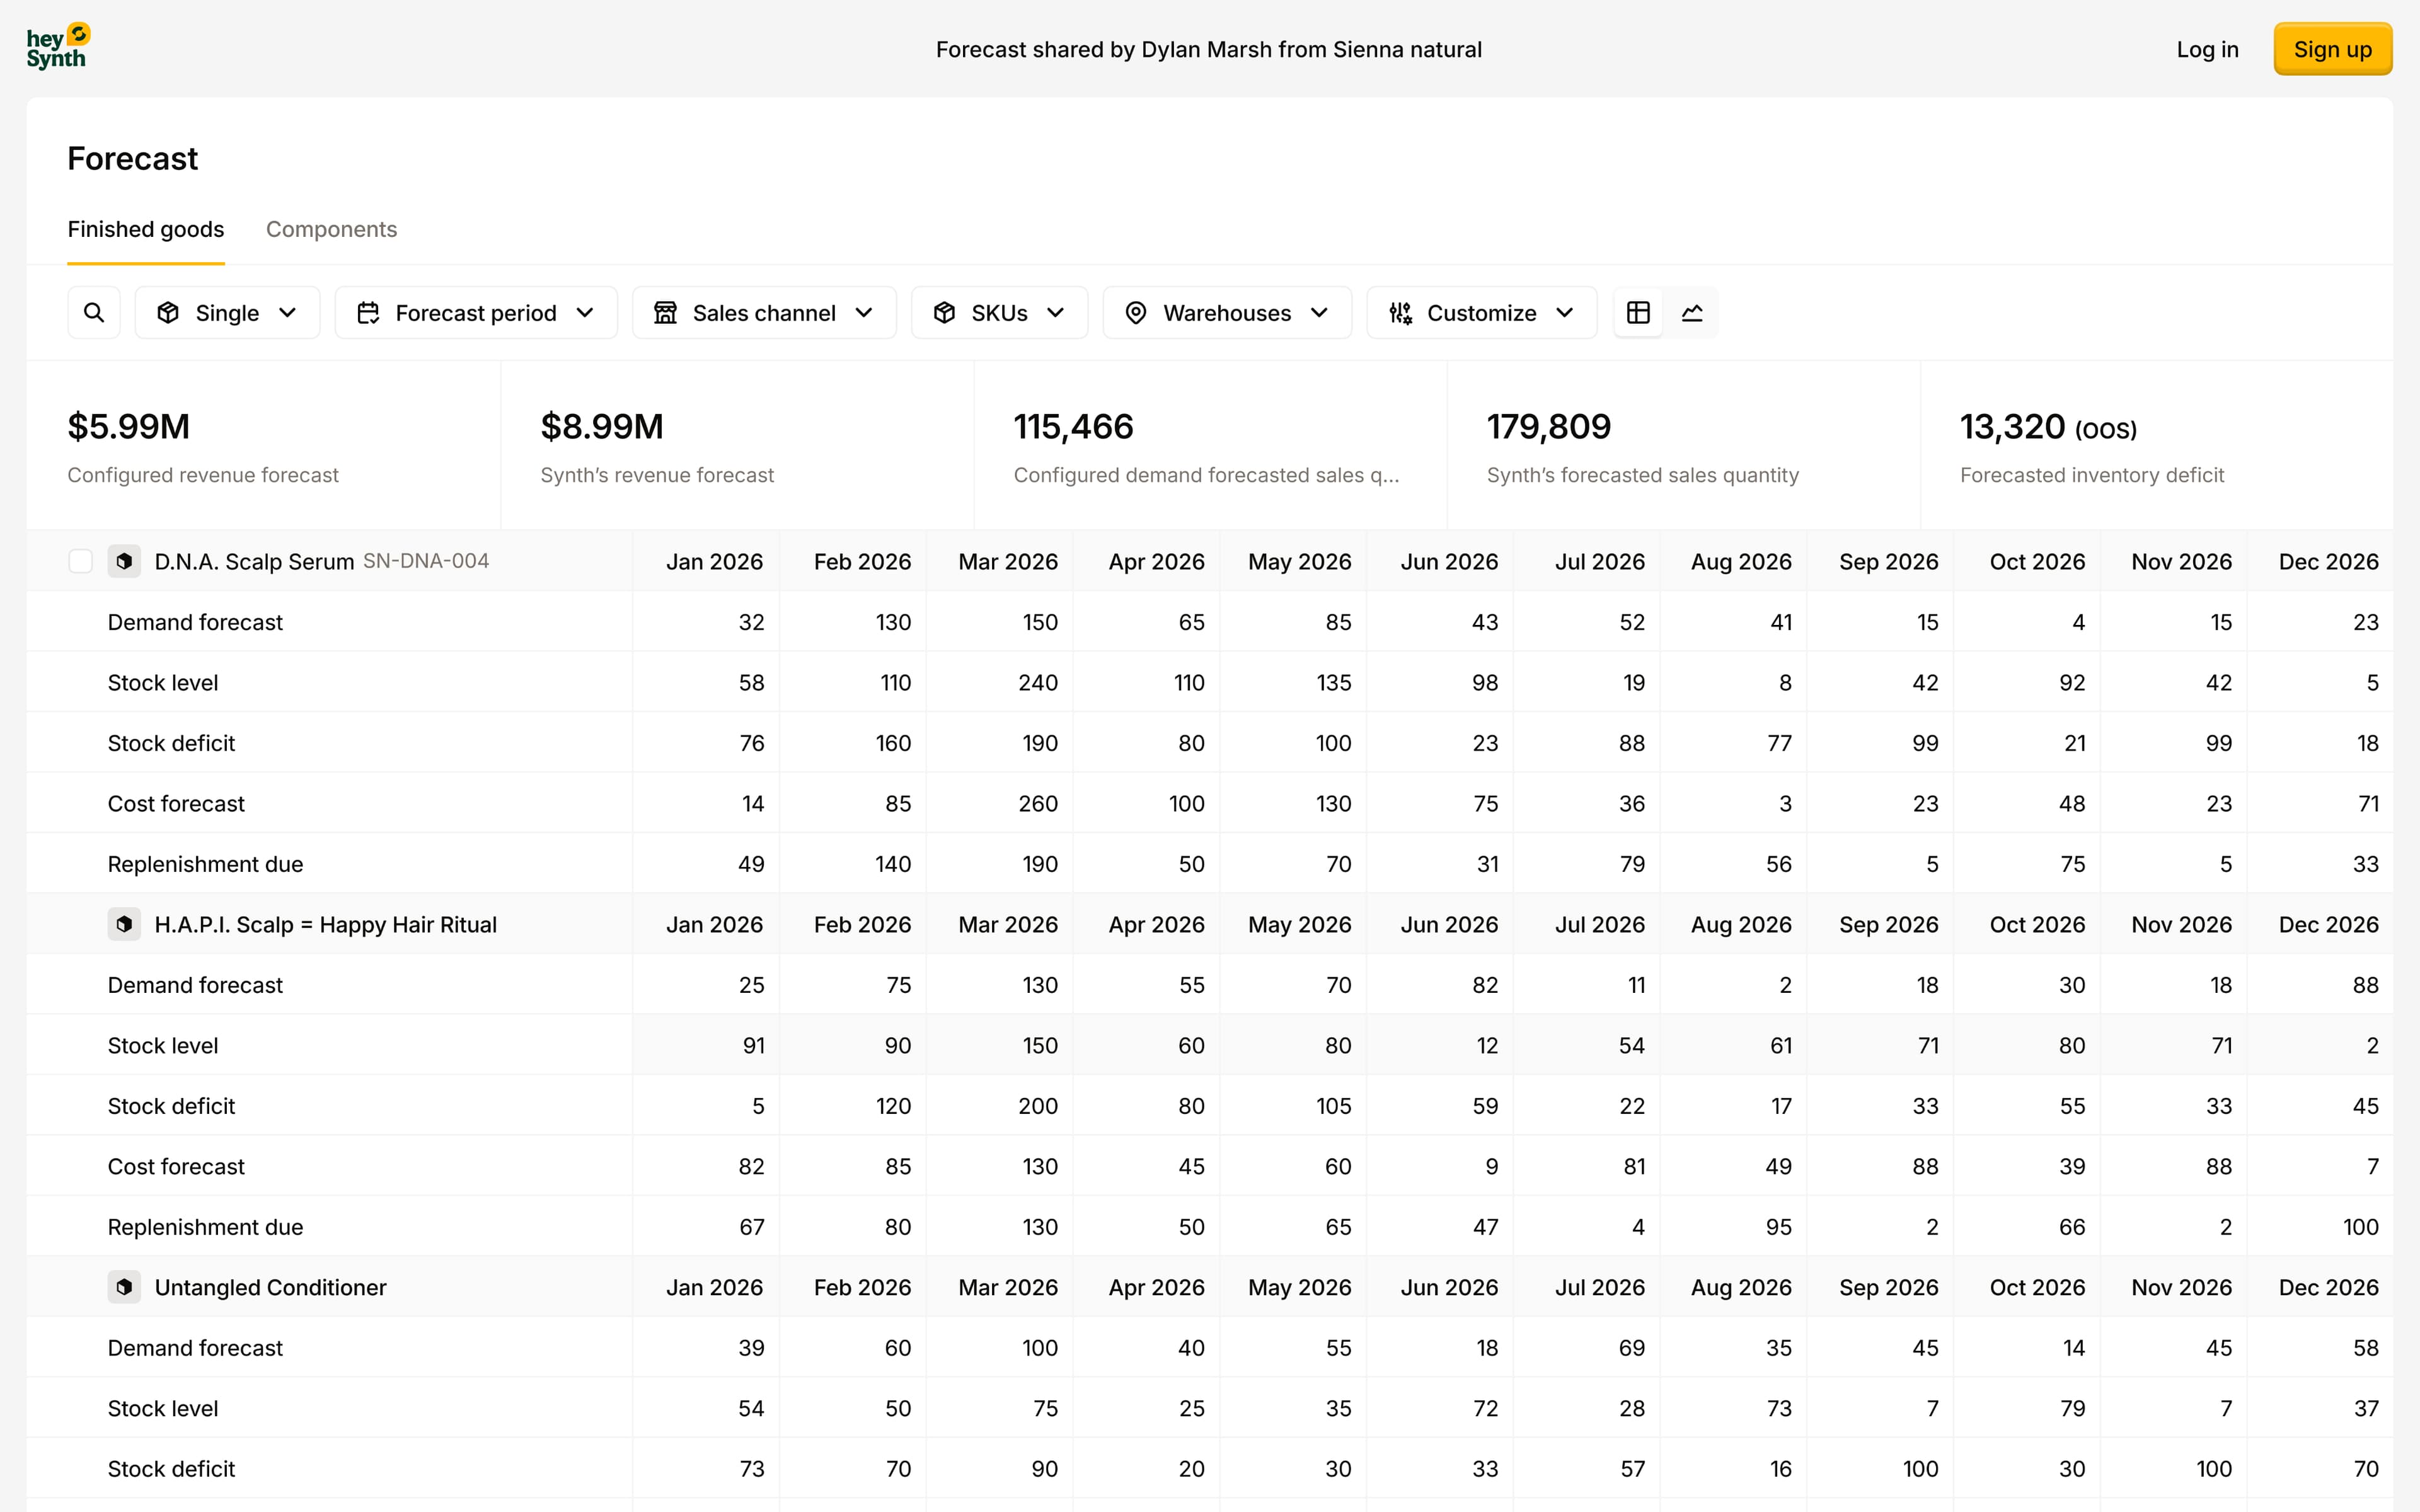Click the Forecasted inventory deficit card
The width and height of the screenshot is (2420, 1512).
pos(2156,446)
